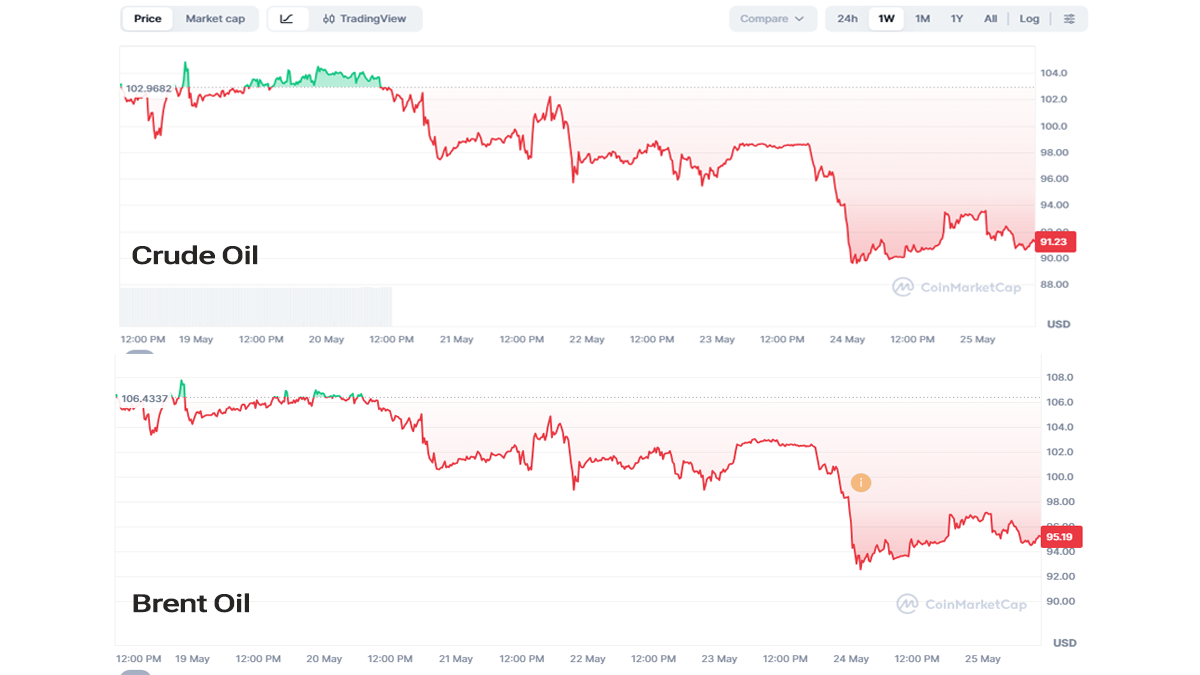Select the 1W time range

click(x=886, y=19)
